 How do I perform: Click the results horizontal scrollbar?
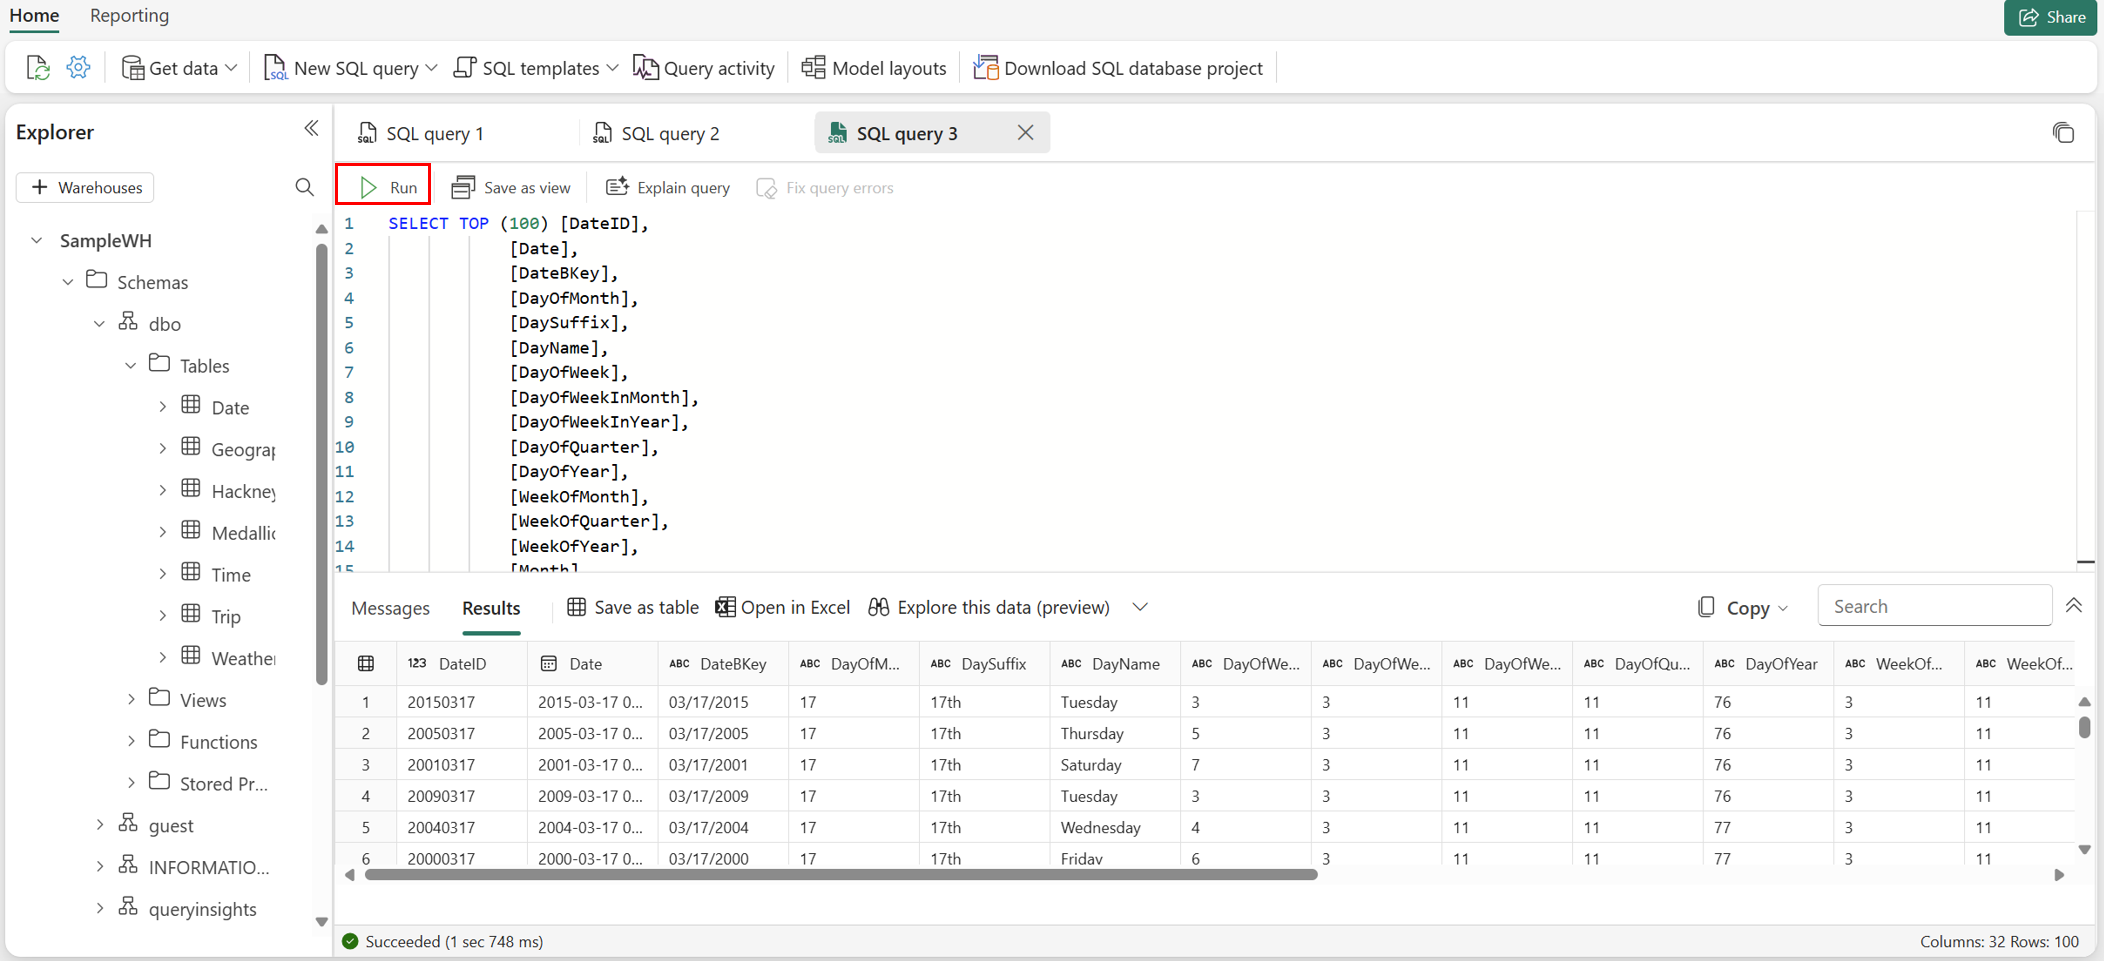coord(841,874)
